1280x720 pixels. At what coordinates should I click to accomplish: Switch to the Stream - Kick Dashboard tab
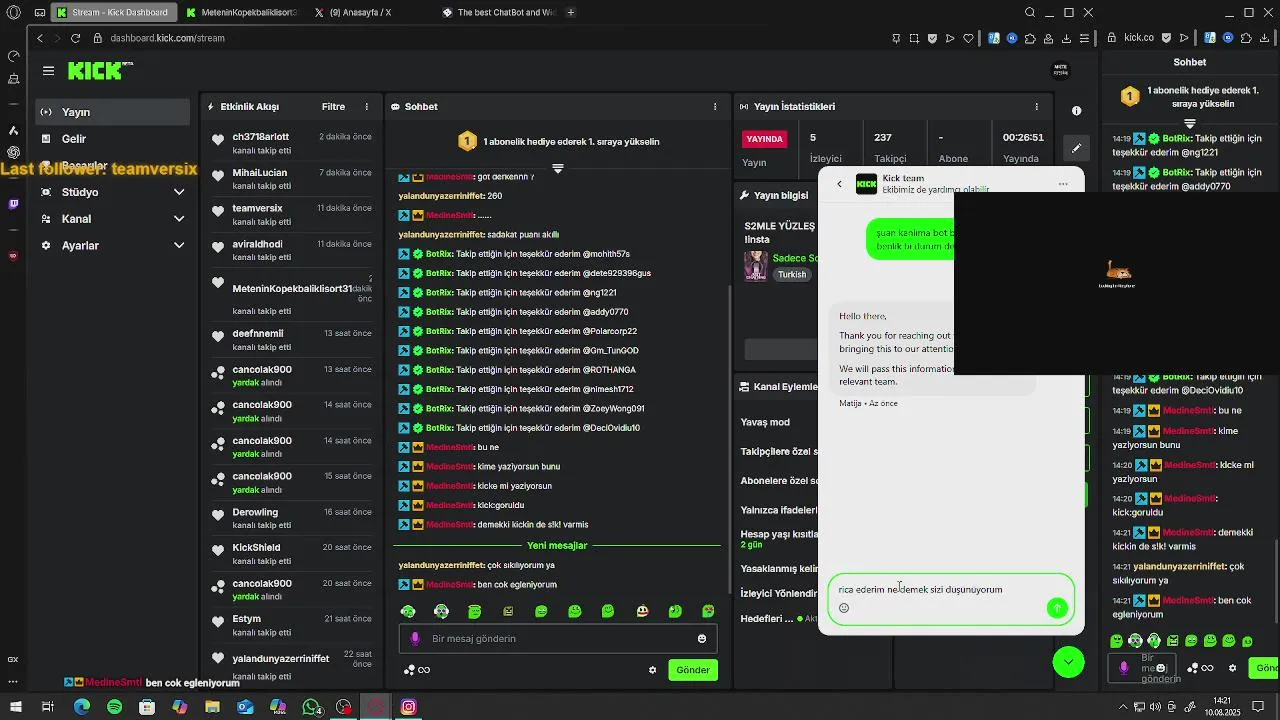click(x=113, y=13)
